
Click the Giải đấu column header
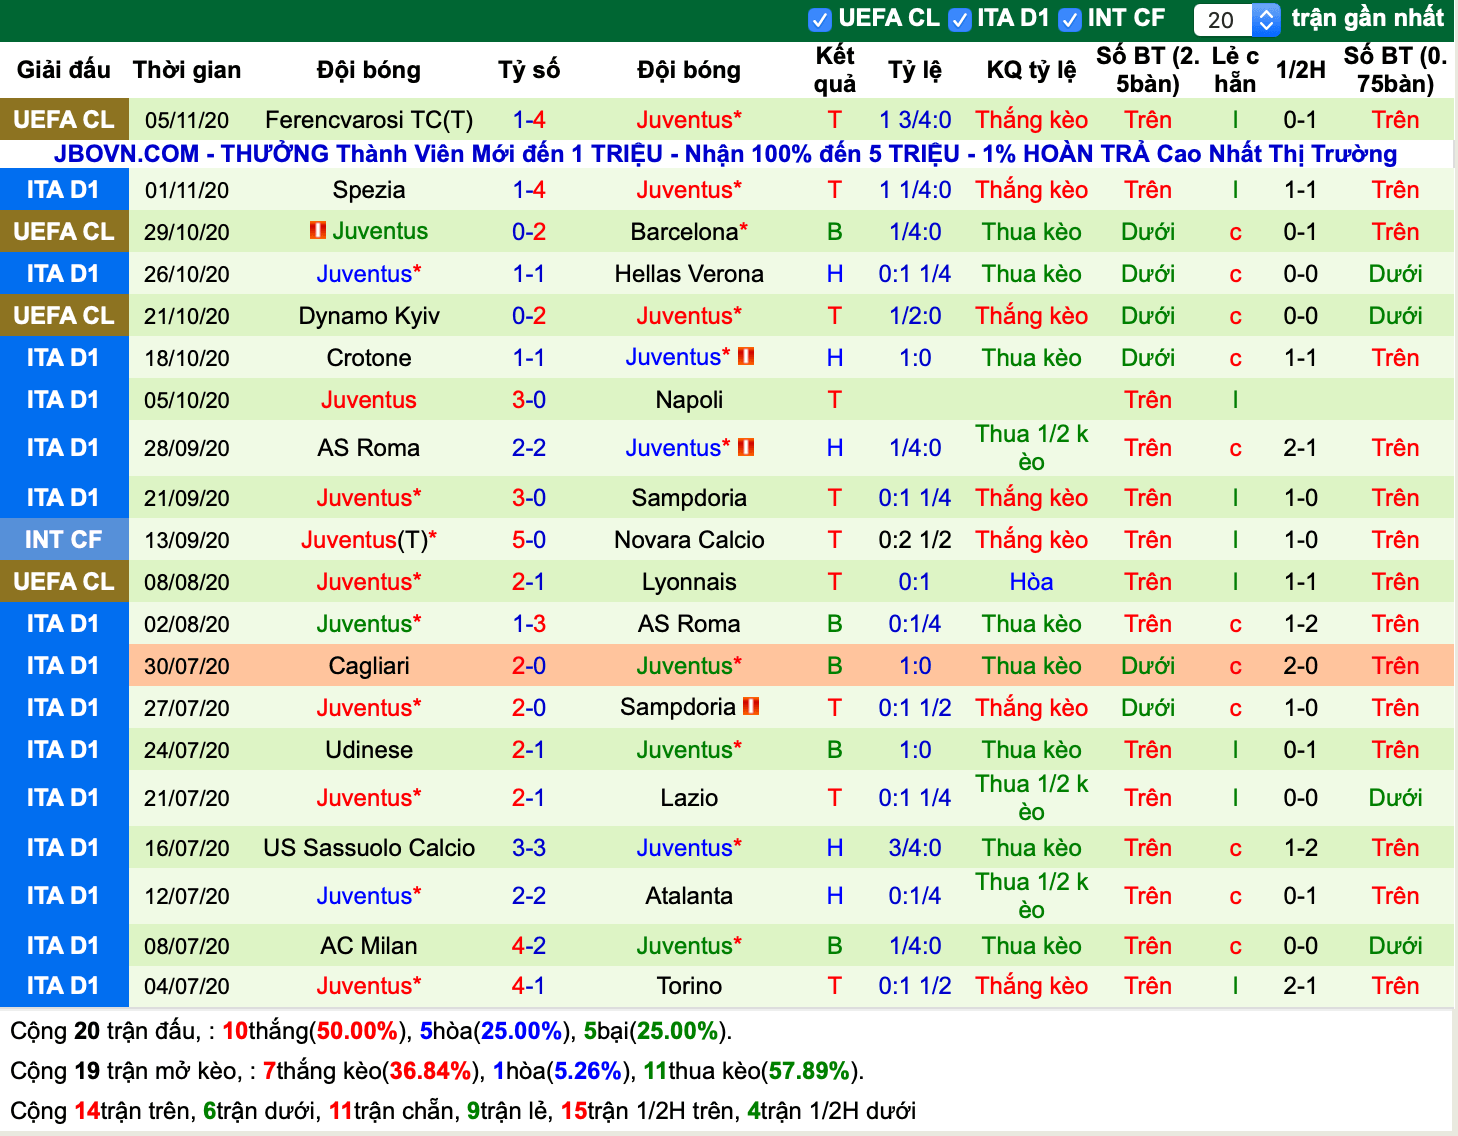pos(64,70)
